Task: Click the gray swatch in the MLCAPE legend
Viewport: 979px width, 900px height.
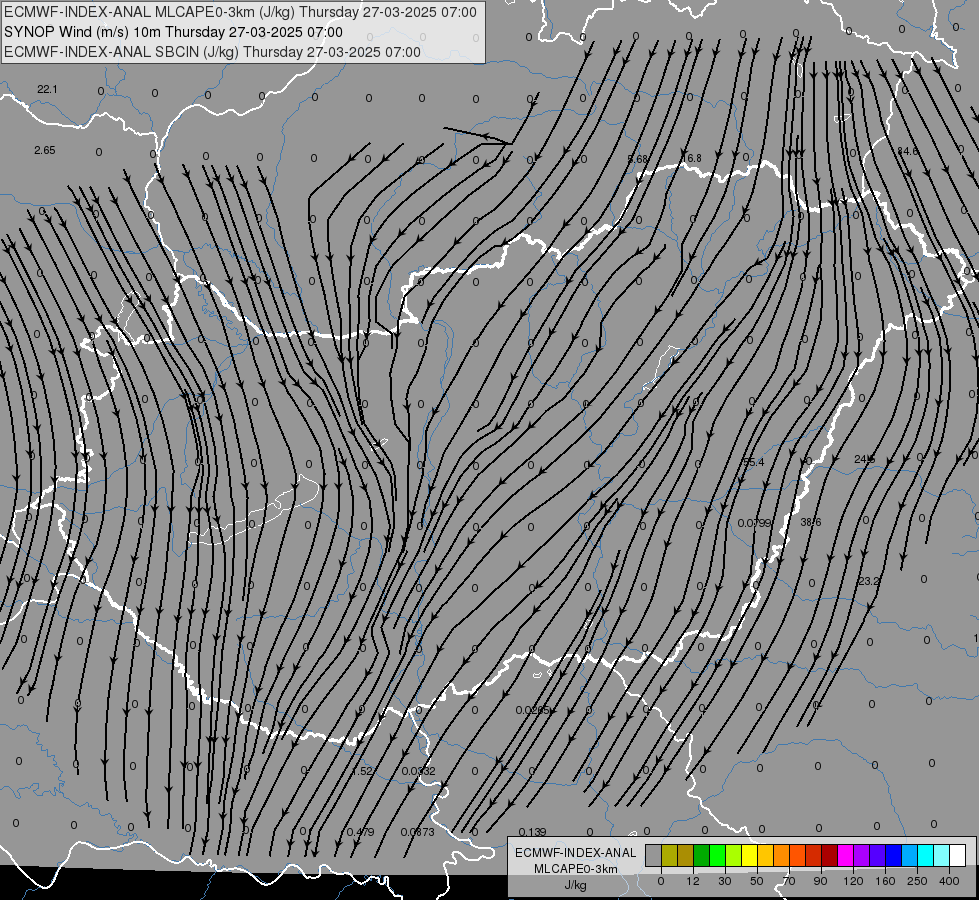Action: (x=654, y=855)
